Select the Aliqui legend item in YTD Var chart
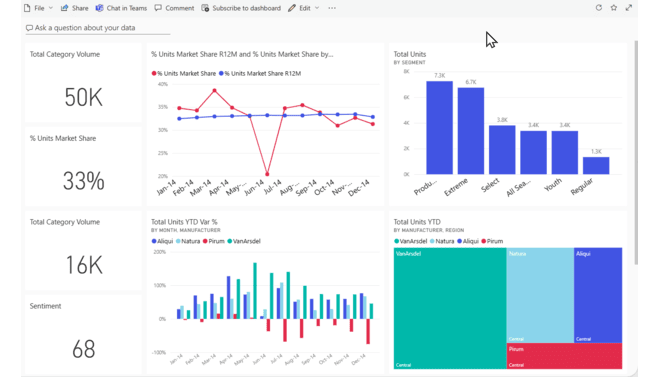The width and height of the screenshot is (660, 377). [162, 241]
